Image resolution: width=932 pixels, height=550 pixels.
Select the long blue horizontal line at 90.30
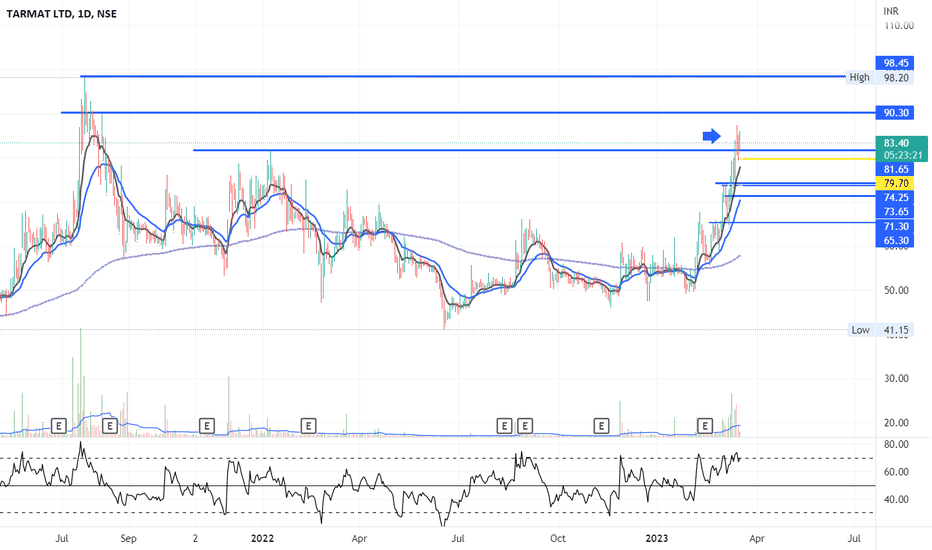468,112
